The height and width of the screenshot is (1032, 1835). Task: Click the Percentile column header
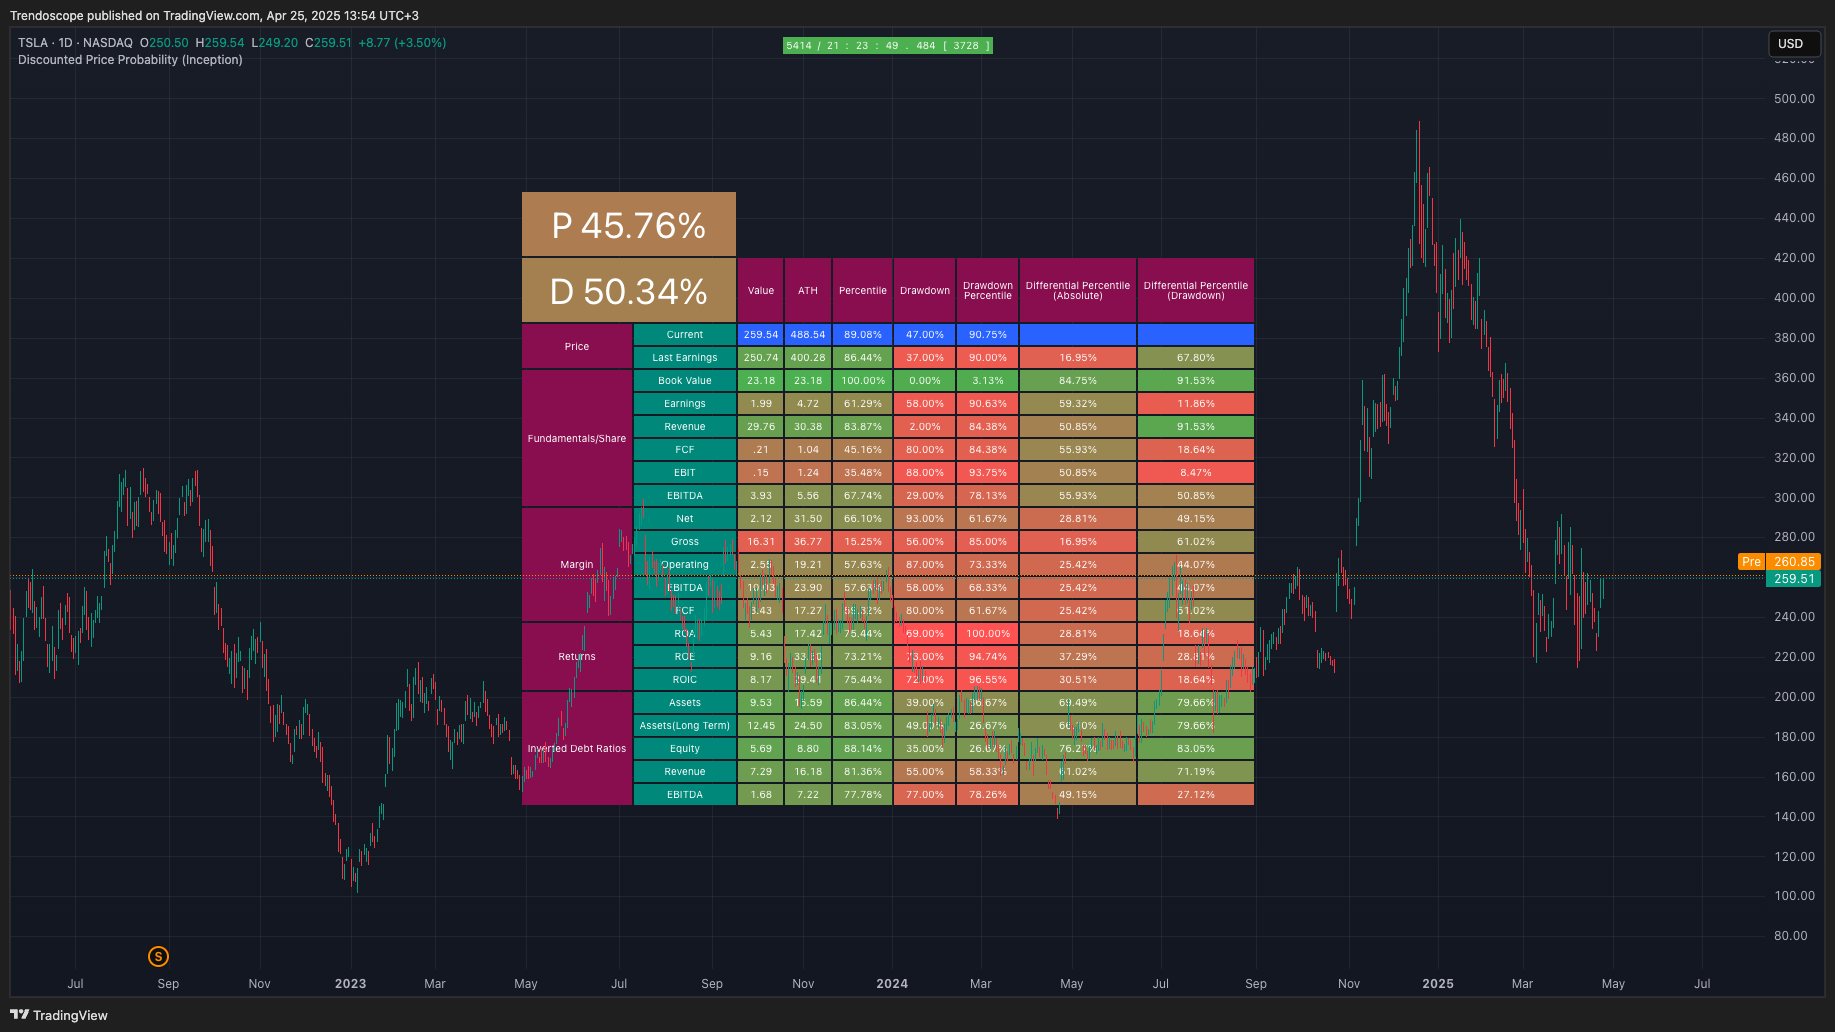coord(863,291)
